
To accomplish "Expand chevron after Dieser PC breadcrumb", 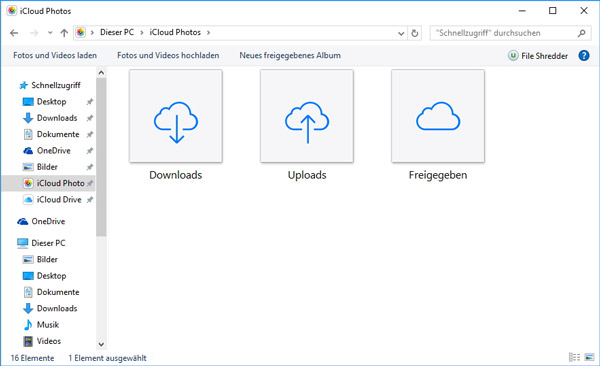I will [x=142, y=33].
